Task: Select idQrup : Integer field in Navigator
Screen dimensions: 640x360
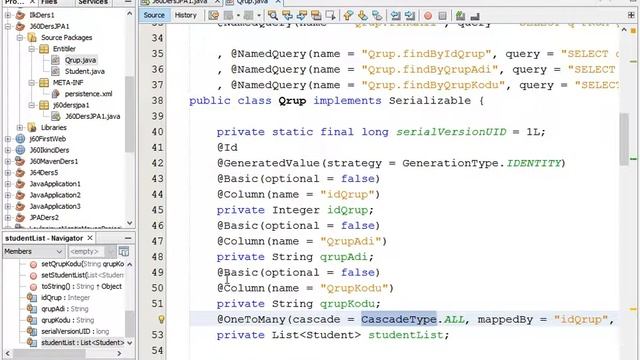Action: click(65, 298)
